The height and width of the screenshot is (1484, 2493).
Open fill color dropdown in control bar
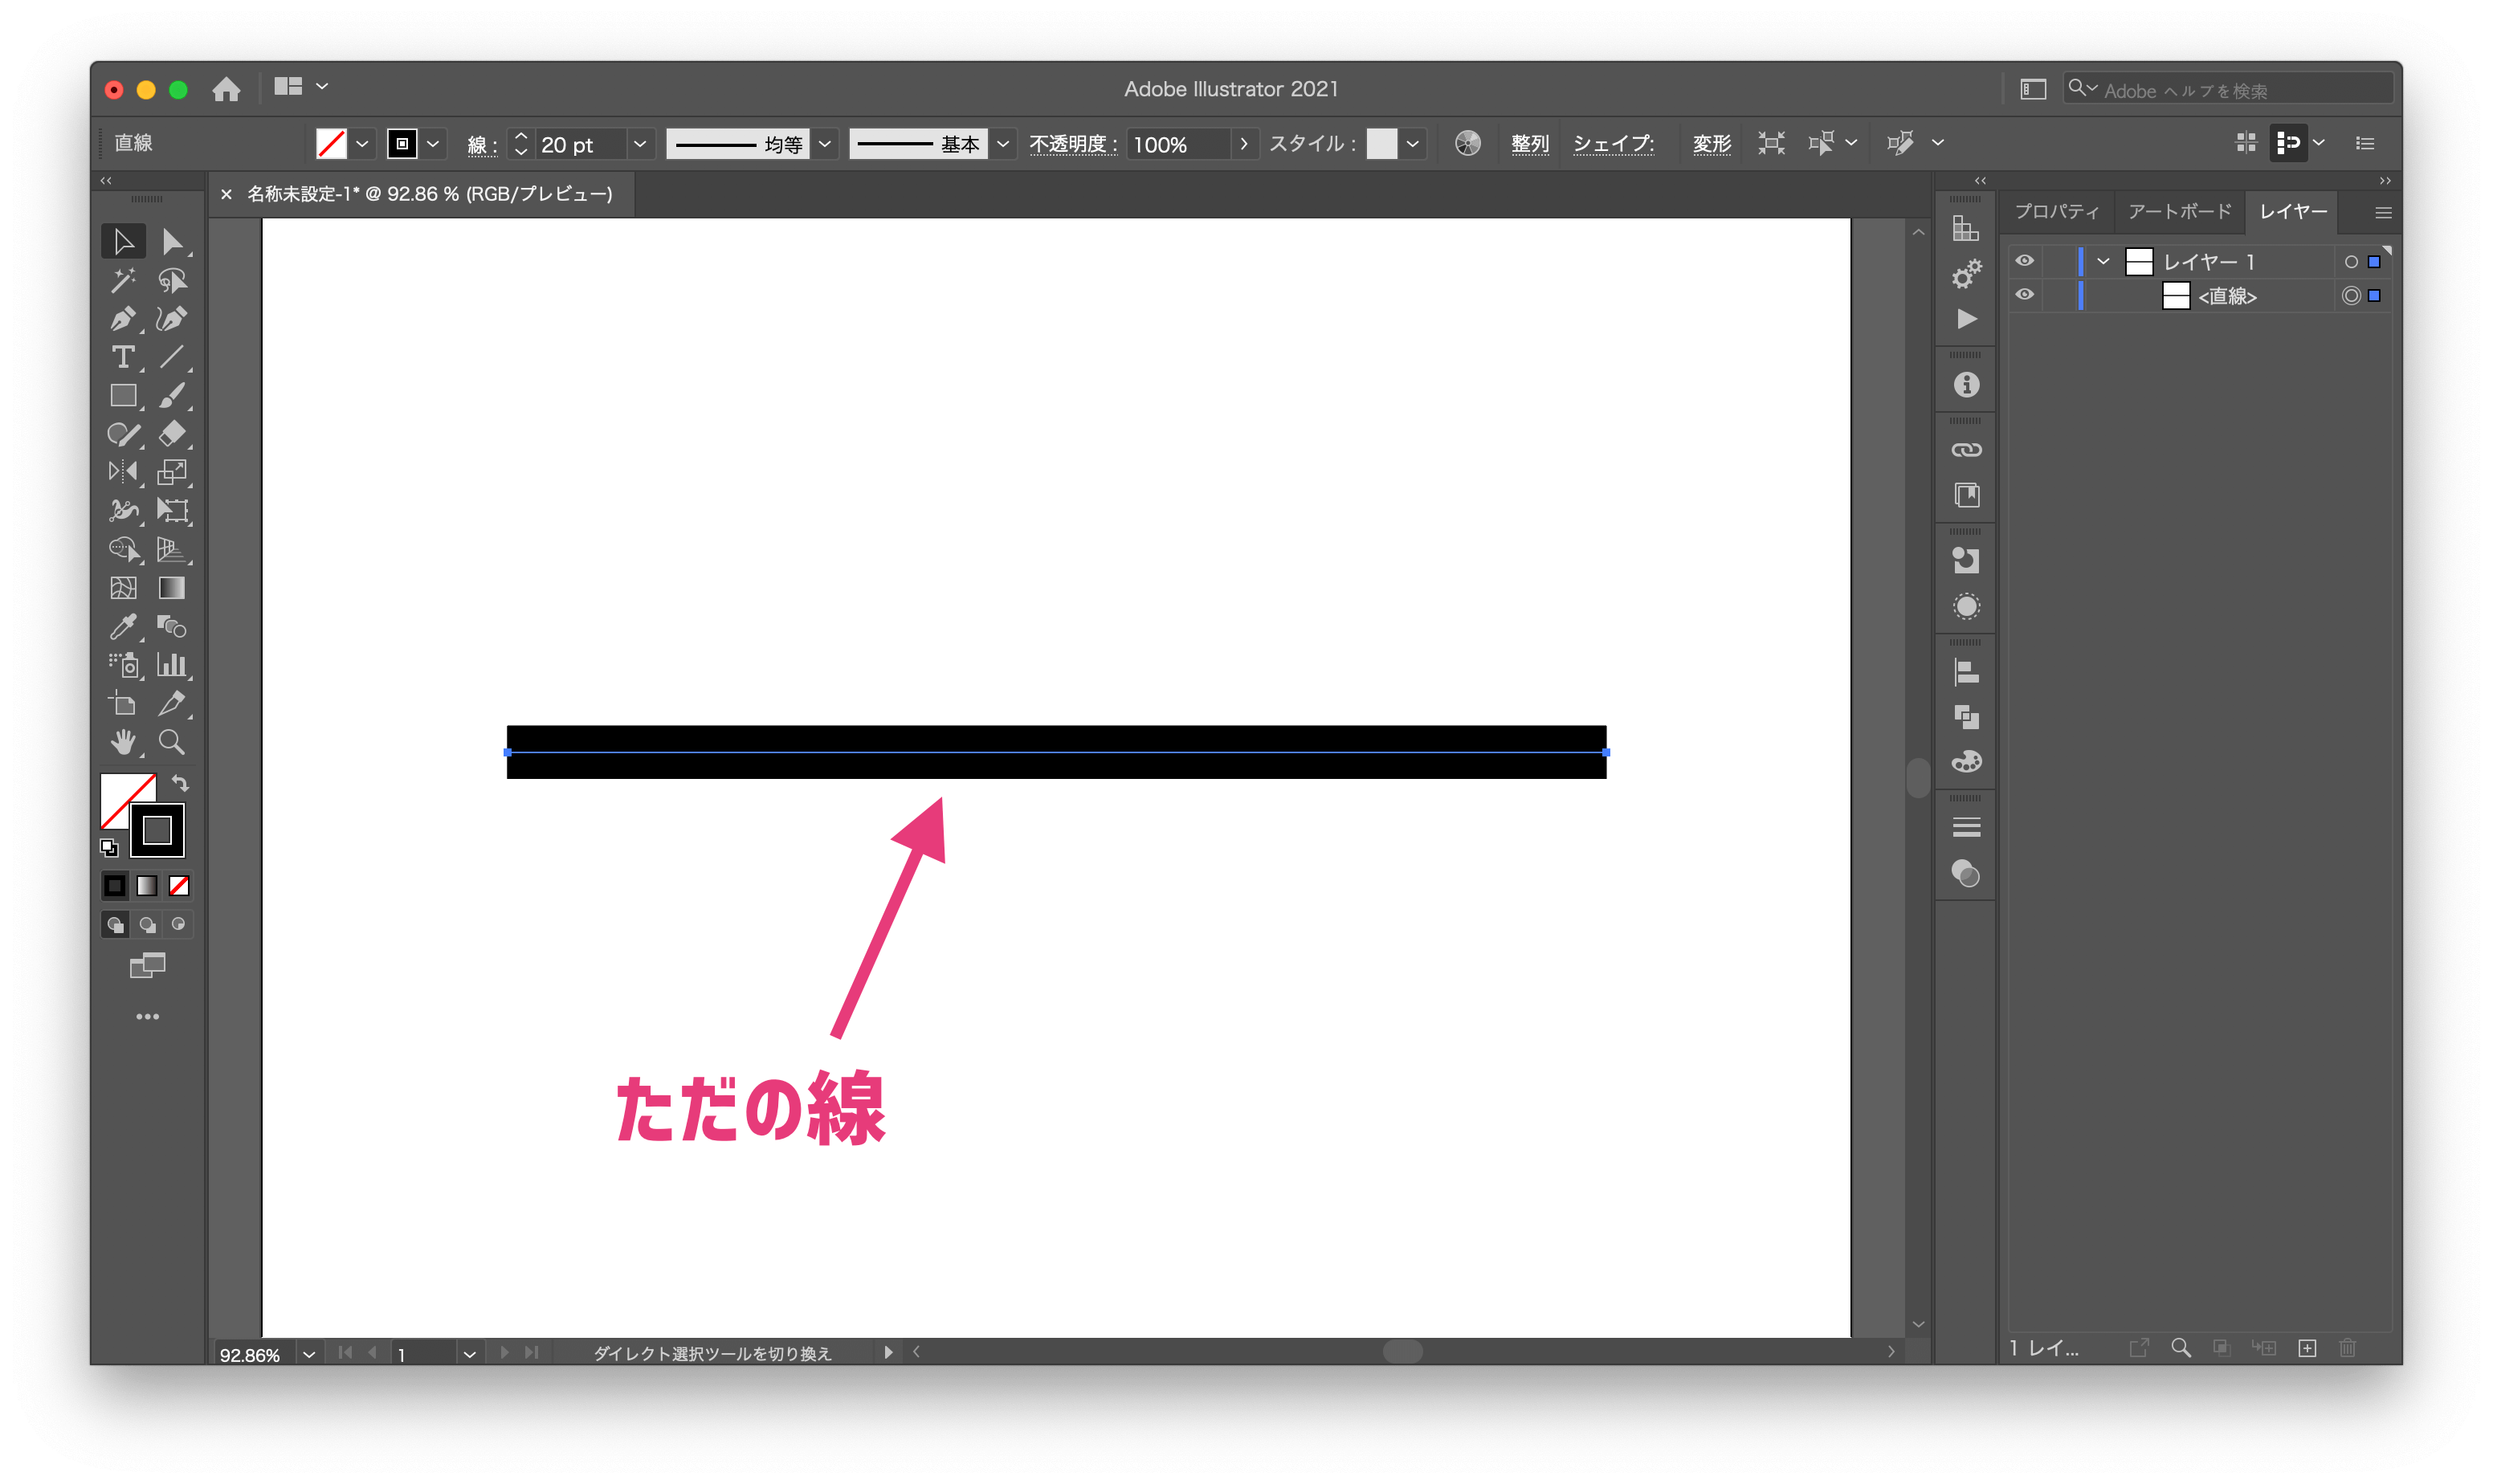point(363,144)
